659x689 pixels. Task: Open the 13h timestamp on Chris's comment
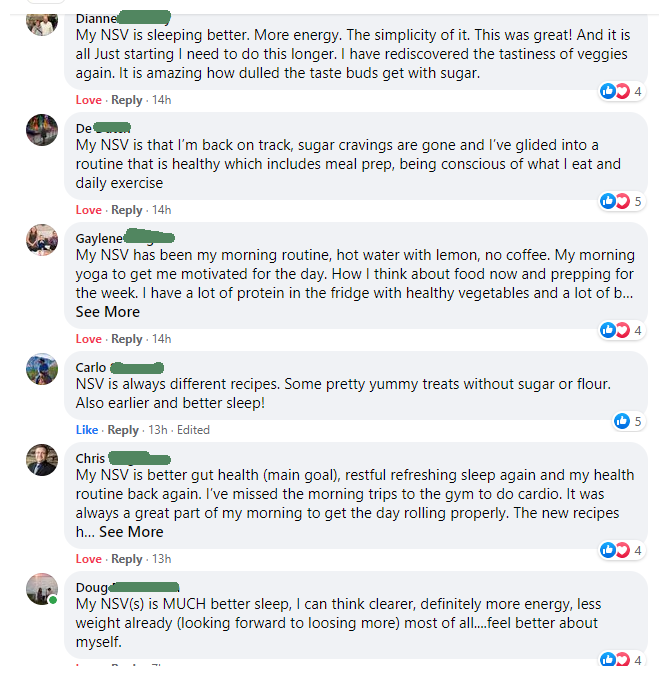point(162,559)
